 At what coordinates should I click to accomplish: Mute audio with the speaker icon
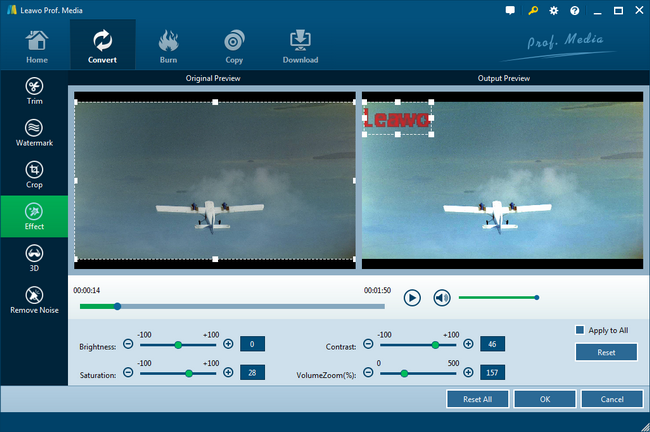tap(441, 297)
